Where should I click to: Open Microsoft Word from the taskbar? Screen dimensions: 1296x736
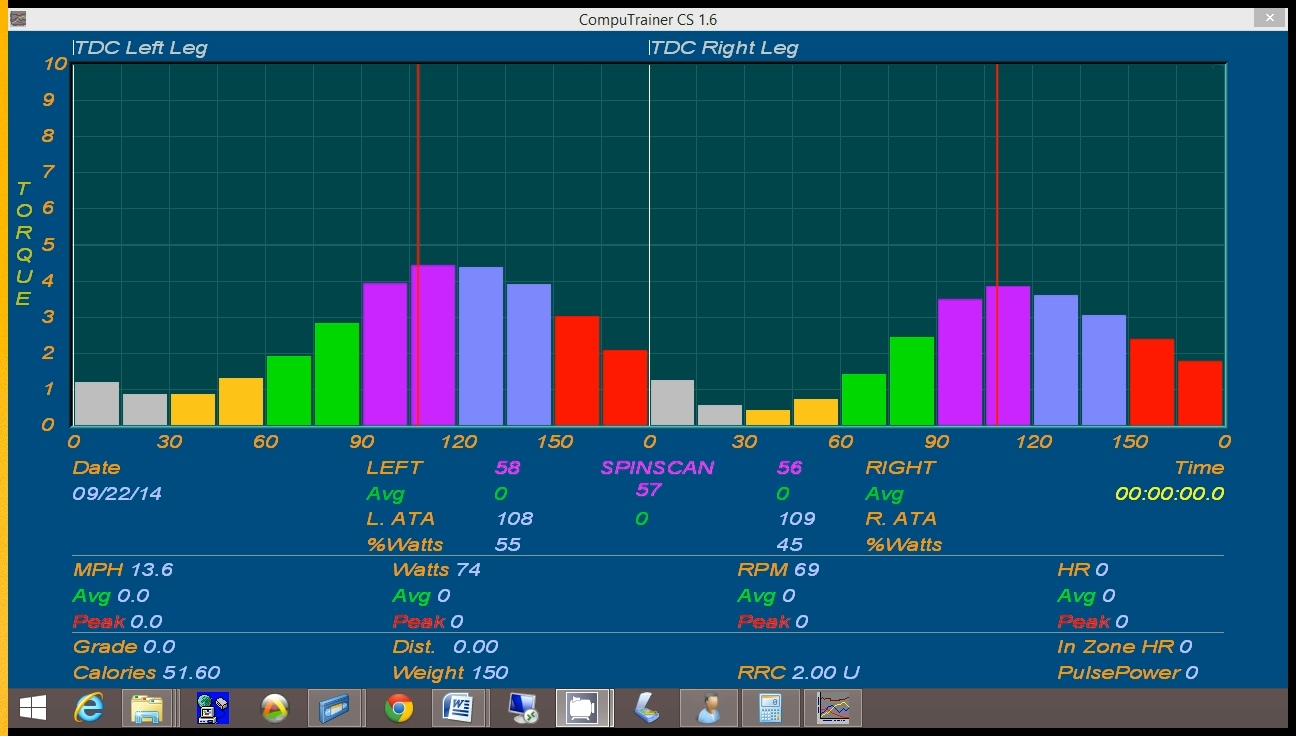tap(457, 709)
